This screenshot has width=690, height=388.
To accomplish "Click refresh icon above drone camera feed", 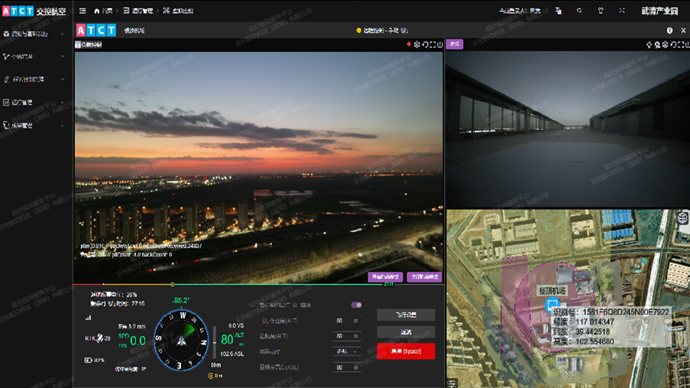I will (425, 44).
